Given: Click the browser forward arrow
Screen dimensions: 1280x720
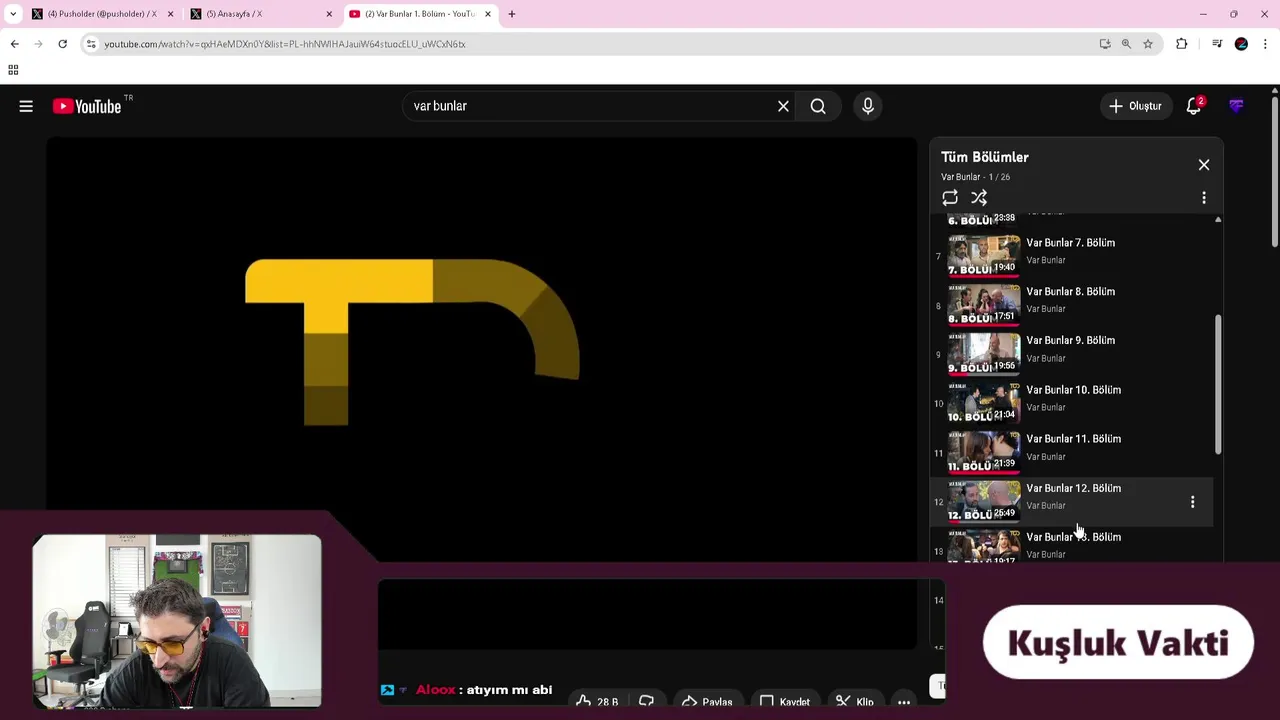Looking at the screenshot, I should tap(38, 44).
